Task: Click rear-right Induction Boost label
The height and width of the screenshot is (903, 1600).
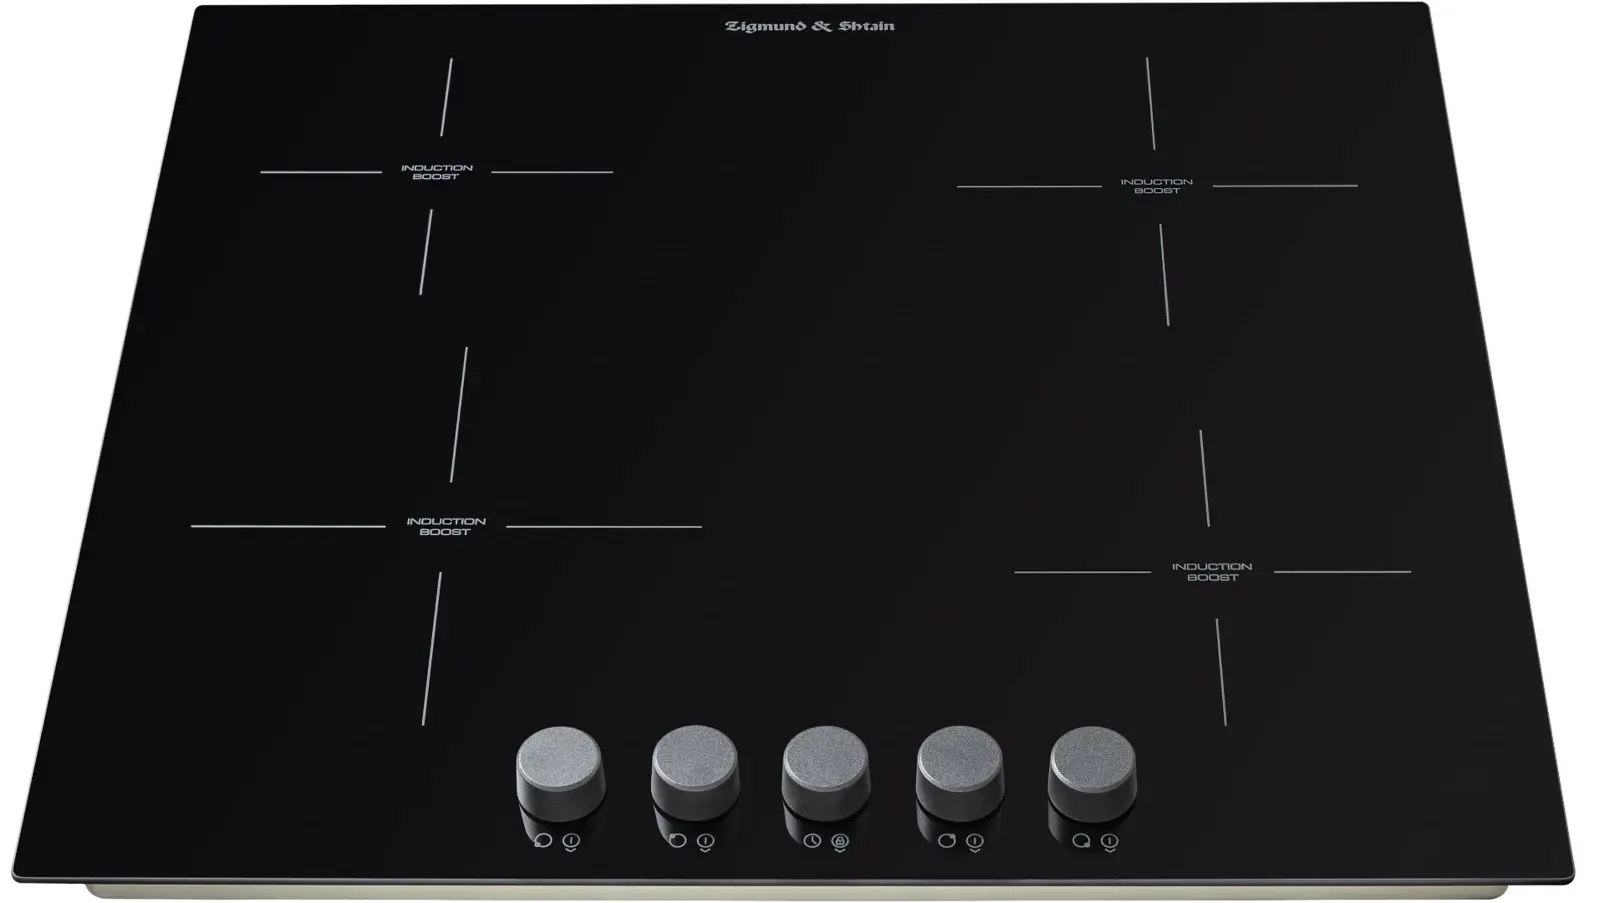Action: (1157, 186)
